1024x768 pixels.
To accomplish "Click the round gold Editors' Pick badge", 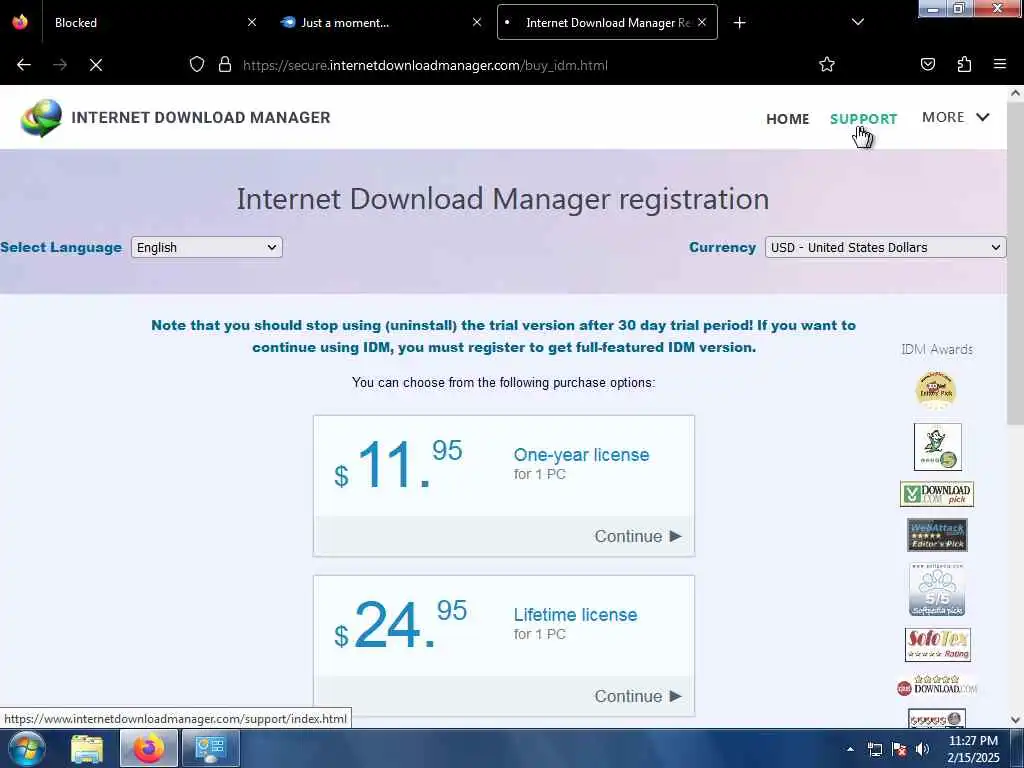I will tap(936, 391).
